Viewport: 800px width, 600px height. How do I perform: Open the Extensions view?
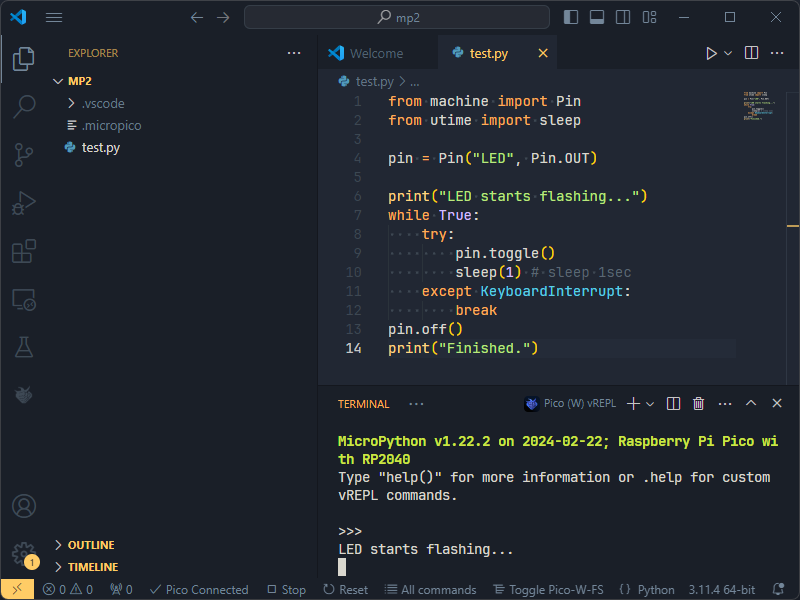click(x=23, y=251)
